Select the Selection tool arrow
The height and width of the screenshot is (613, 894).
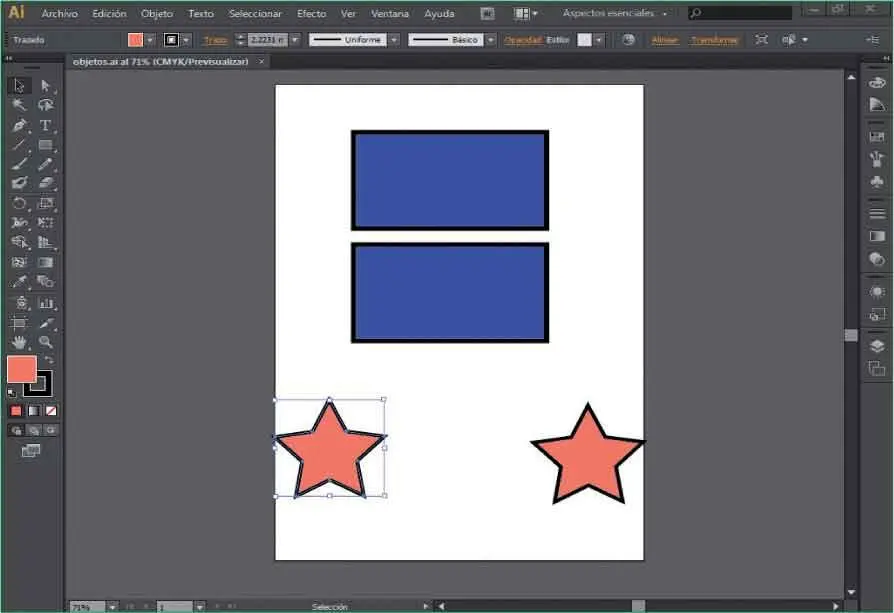[x=19, y=86]
